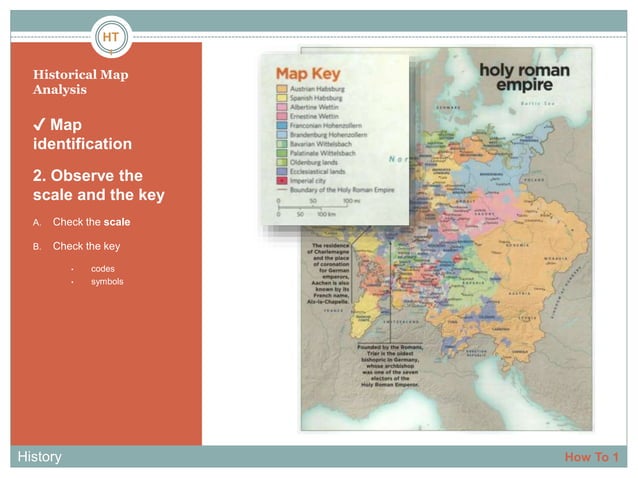The image size is (638, 478).
Task: Click the Ecclesiastical lands color swatch
Action: coord(282,172)
